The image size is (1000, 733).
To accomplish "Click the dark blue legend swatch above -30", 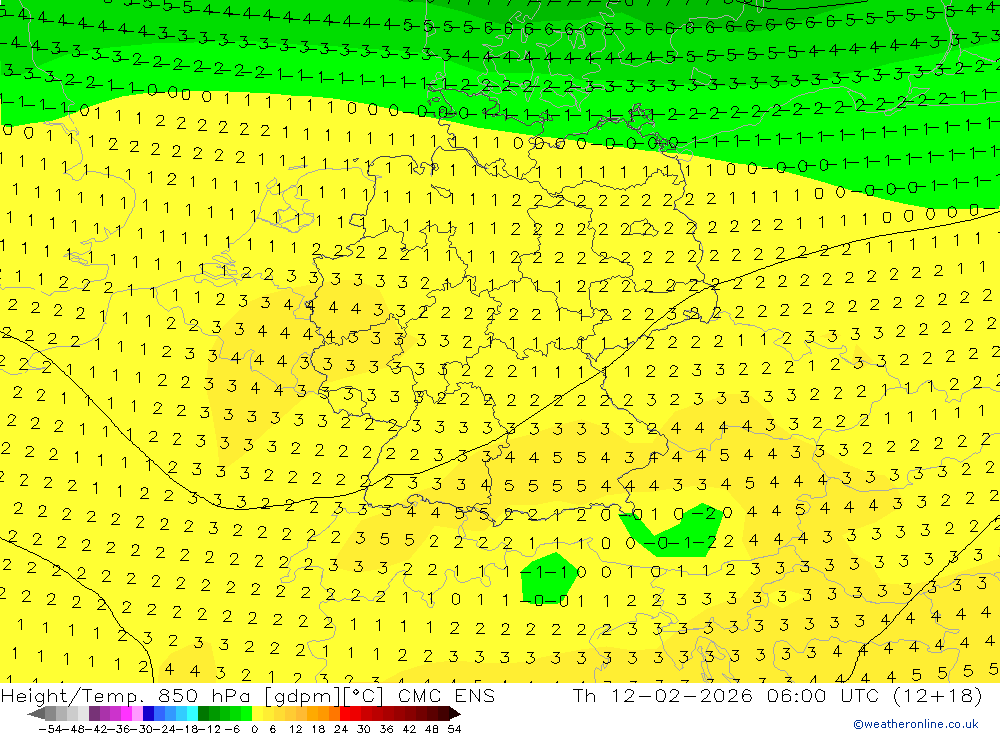I will (148, 713).
